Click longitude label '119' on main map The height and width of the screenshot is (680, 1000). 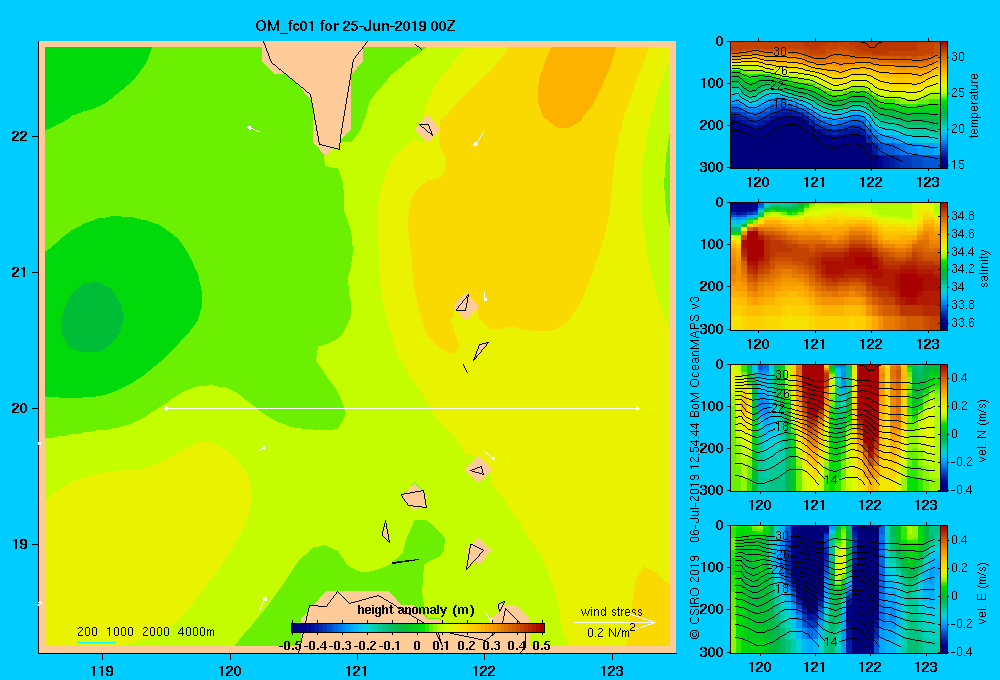point(102,670)
